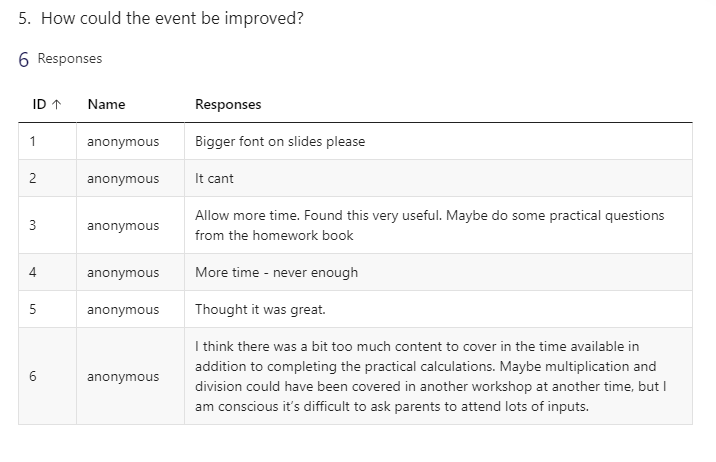716x462 pixels.
Task: Select 'Thought it was great.' response
Action: point(260,310)
